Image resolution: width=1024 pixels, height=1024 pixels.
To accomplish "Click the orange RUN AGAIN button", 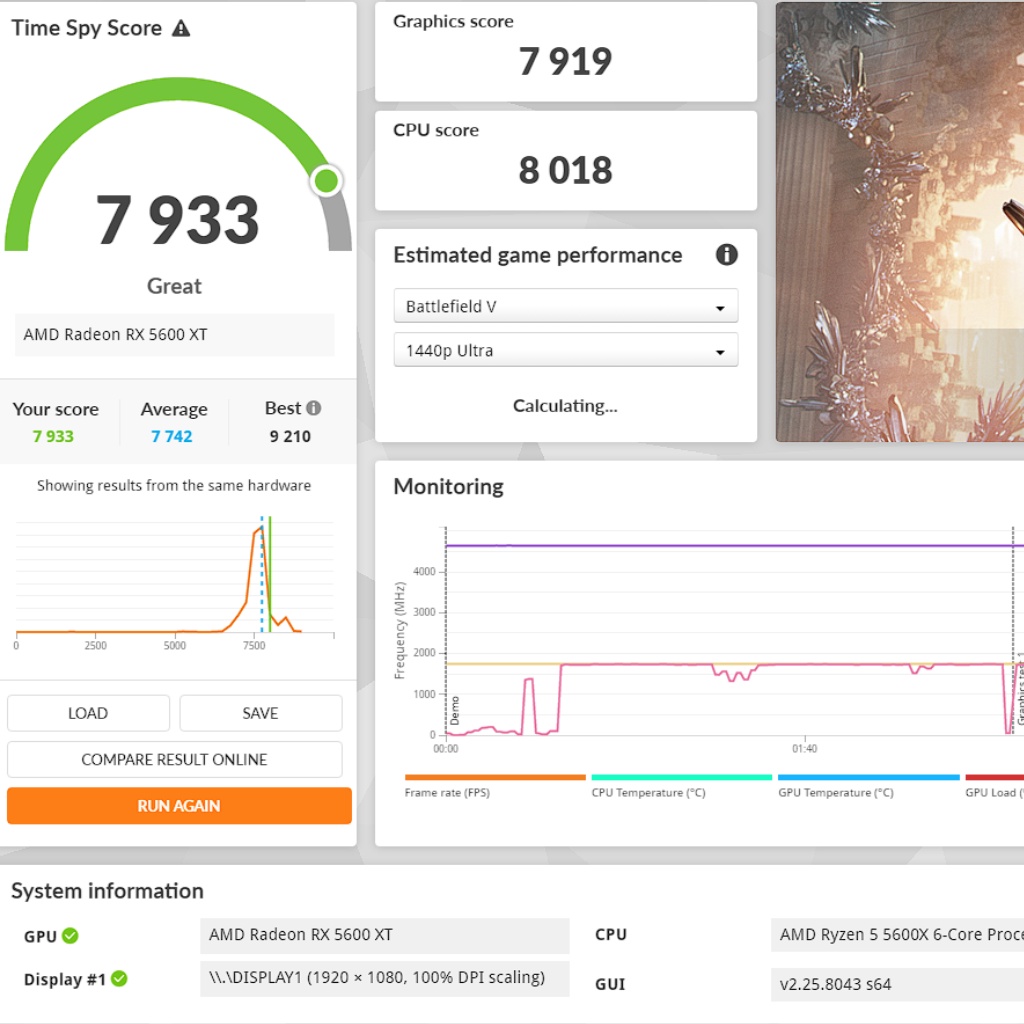I will click(x=179, y=806).
